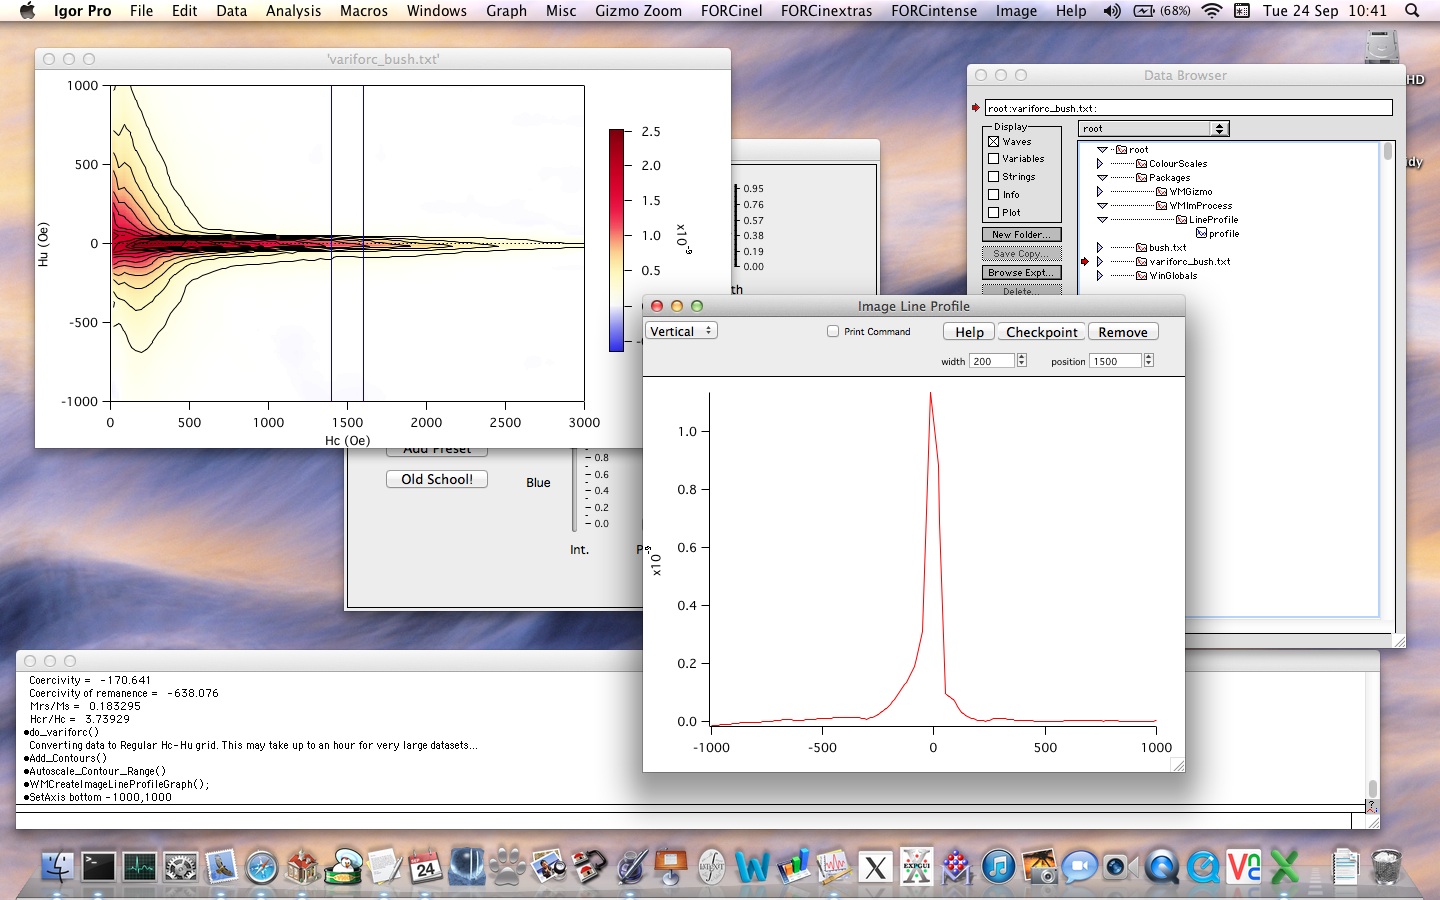Tick the Print Command checkbox
Screen dimensions: 1440x900
833,332
